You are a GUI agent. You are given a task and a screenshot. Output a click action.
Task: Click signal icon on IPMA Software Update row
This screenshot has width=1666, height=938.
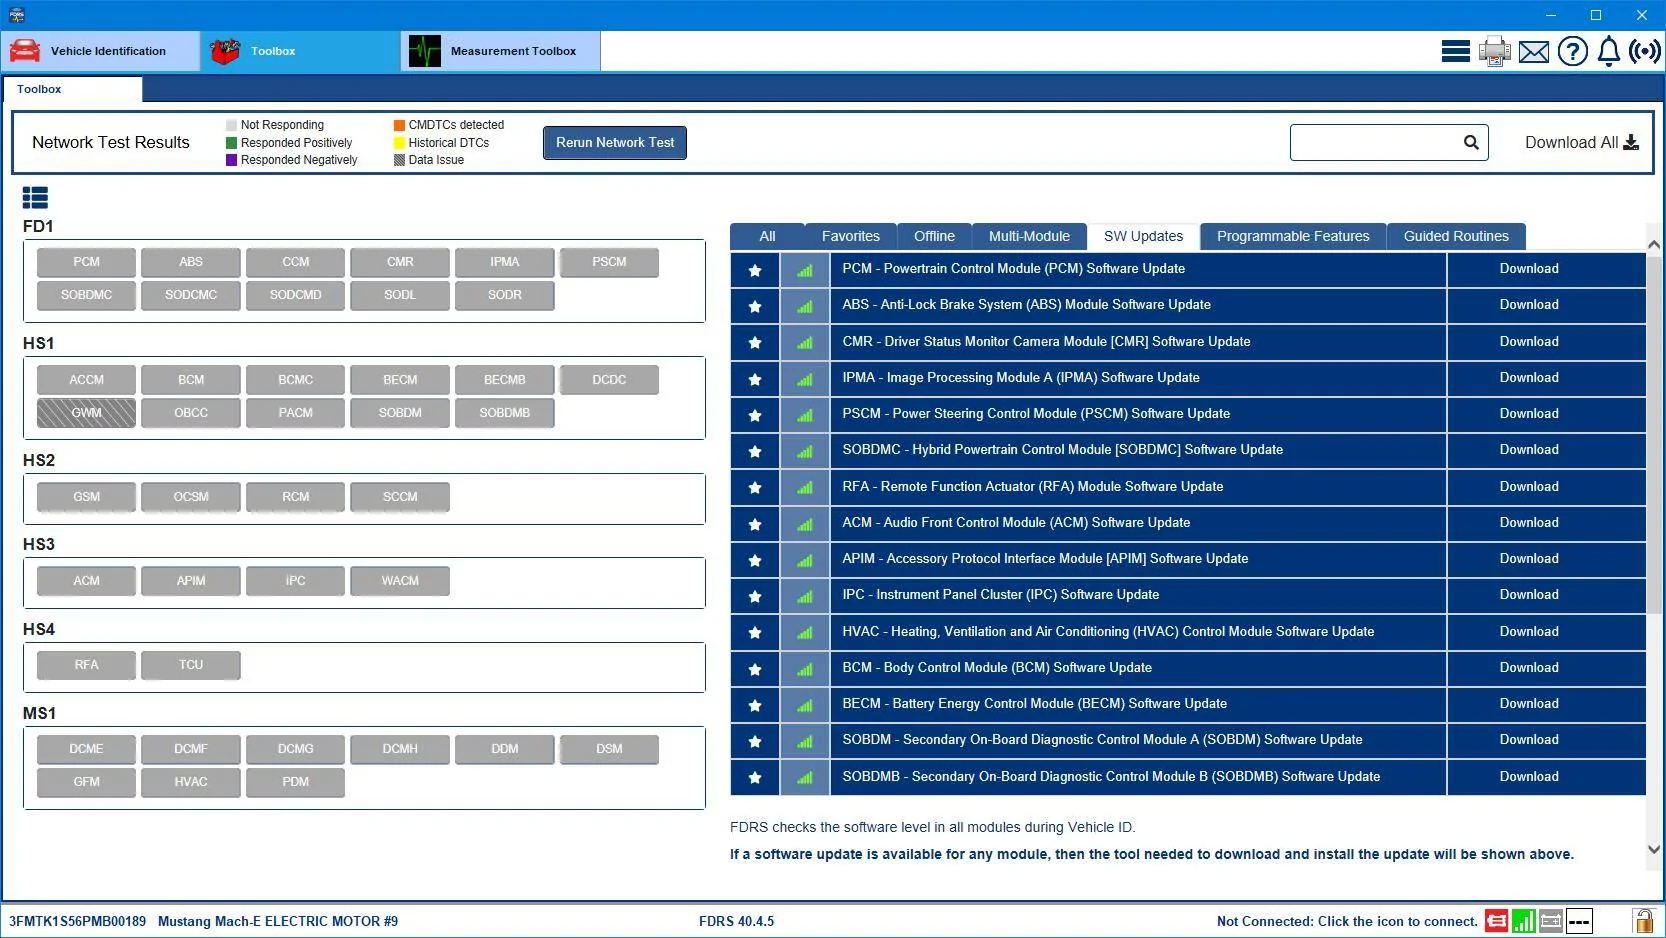pyautogui.click(x=805, y=379)
